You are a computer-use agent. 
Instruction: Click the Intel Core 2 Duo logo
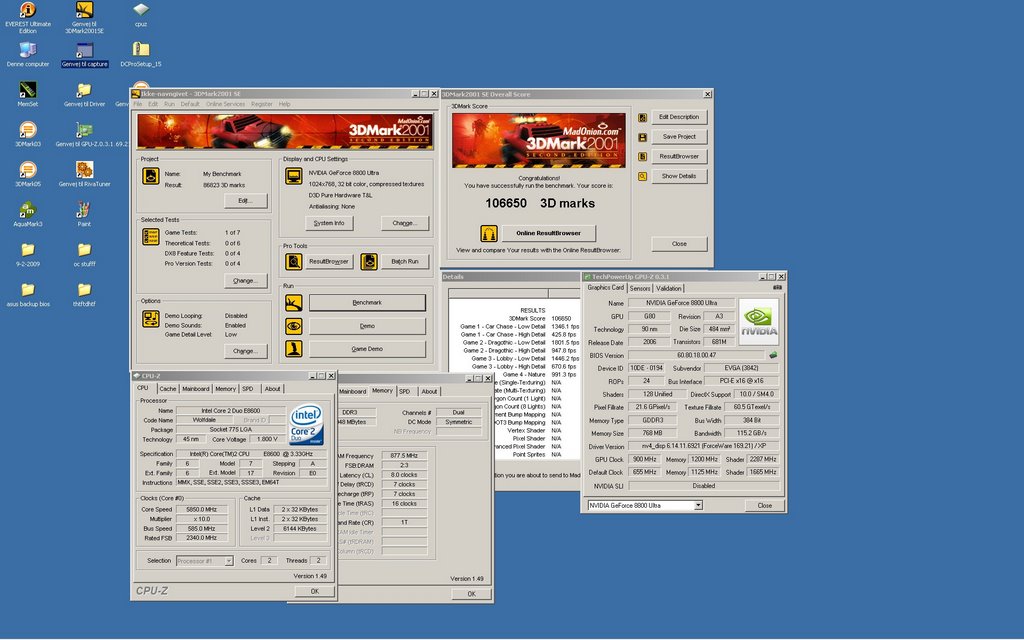point(307,425)
